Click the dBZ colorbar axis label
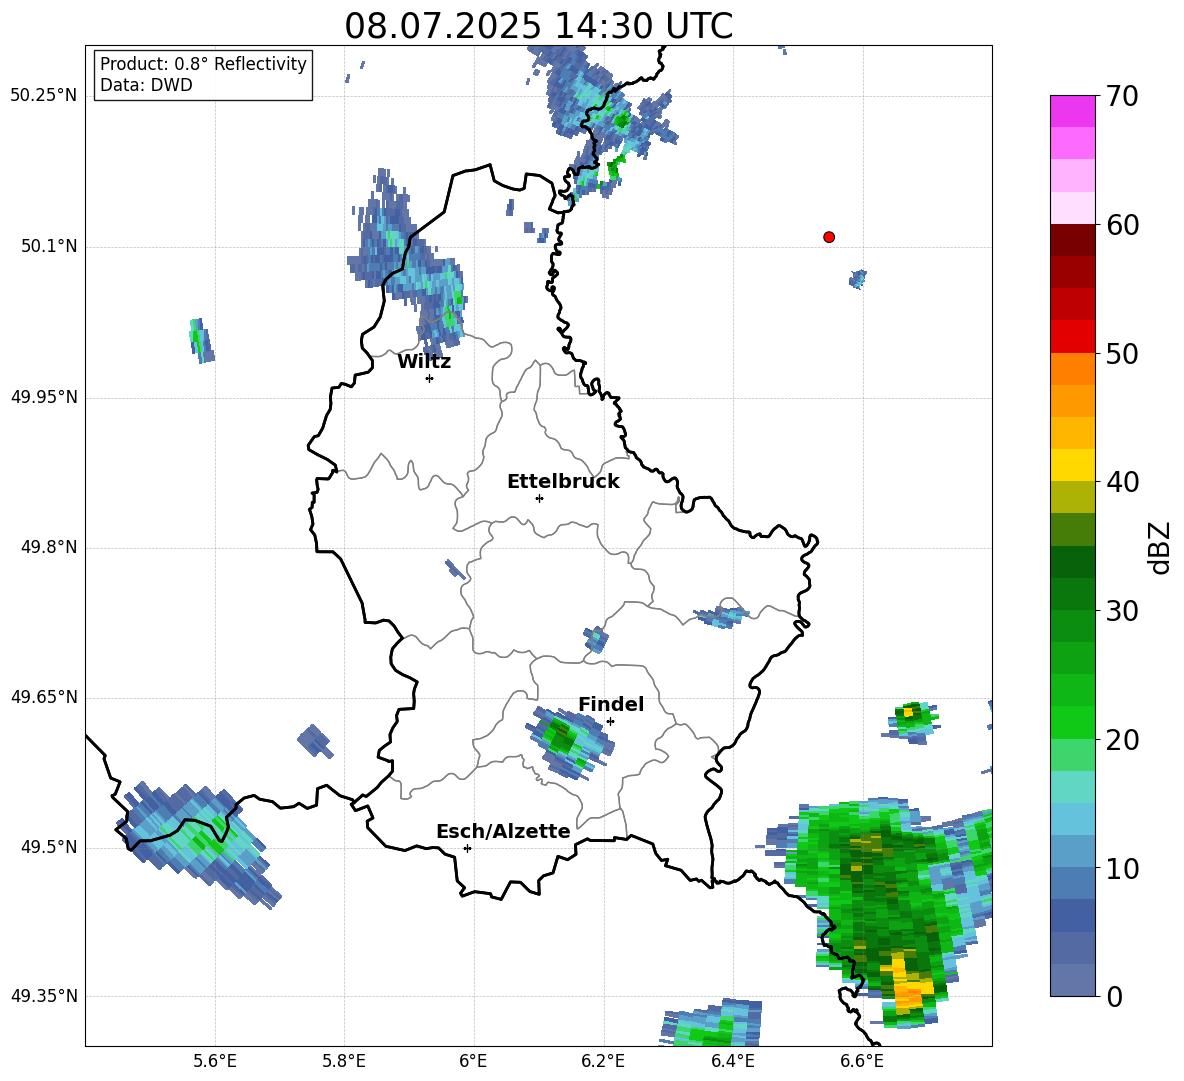 (1158, 547)
